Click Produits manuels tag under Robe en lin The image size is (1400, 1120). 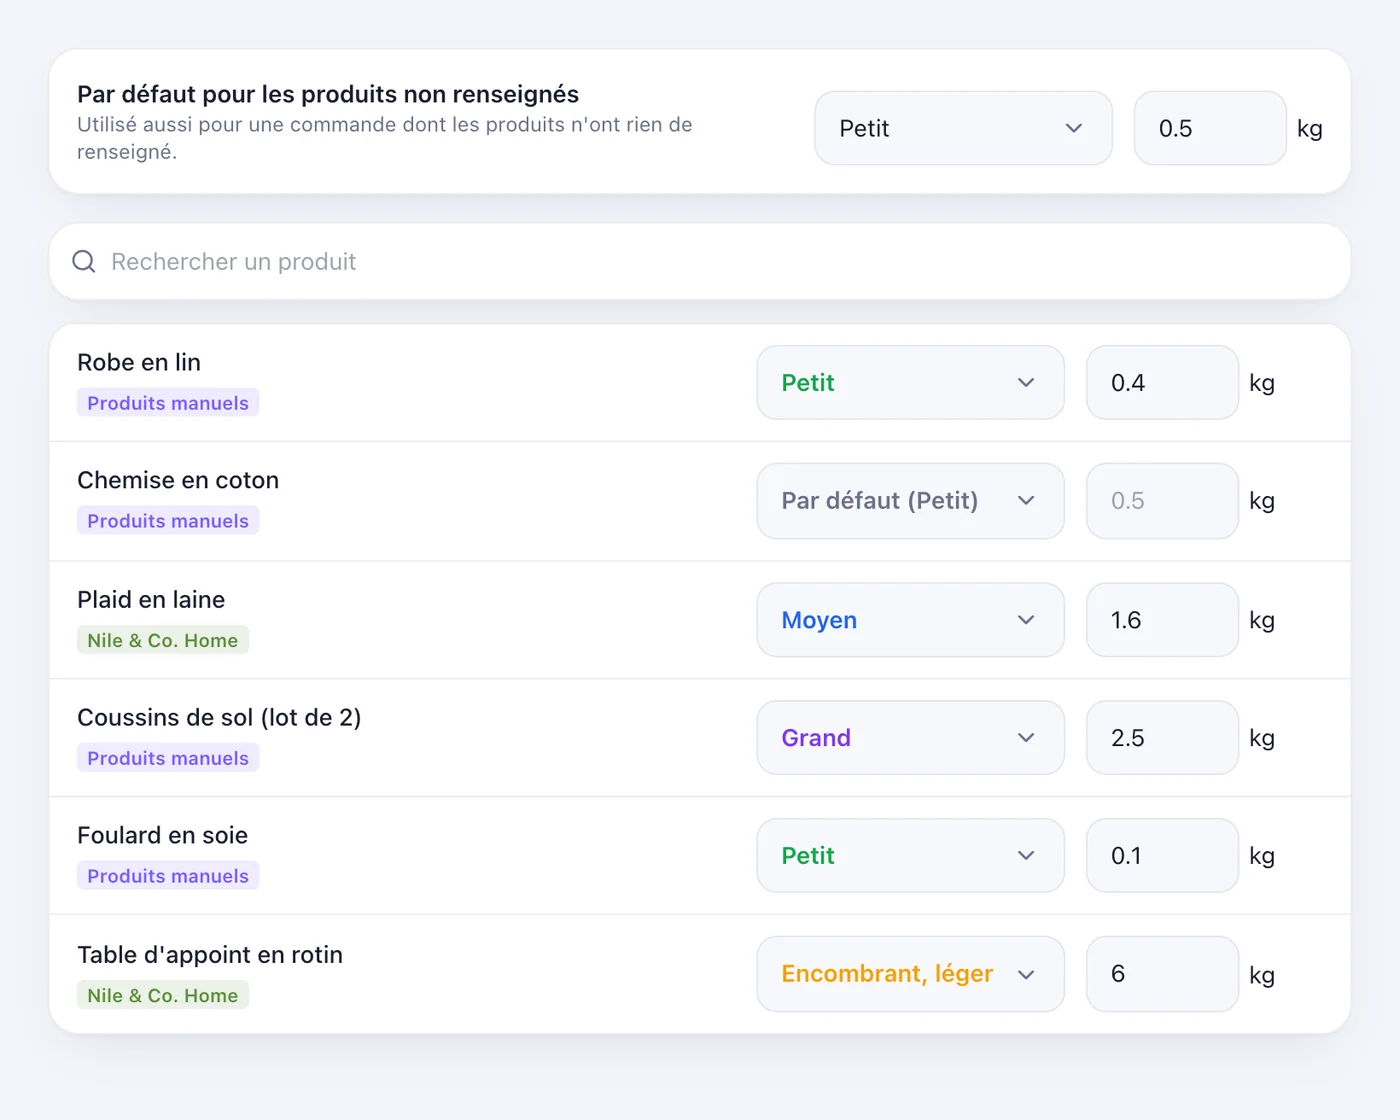click(x=168, y=403)
